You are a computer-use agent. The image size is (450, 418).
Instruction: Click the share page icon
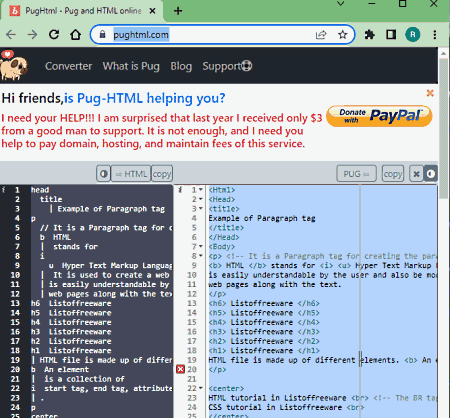(321, 35)
